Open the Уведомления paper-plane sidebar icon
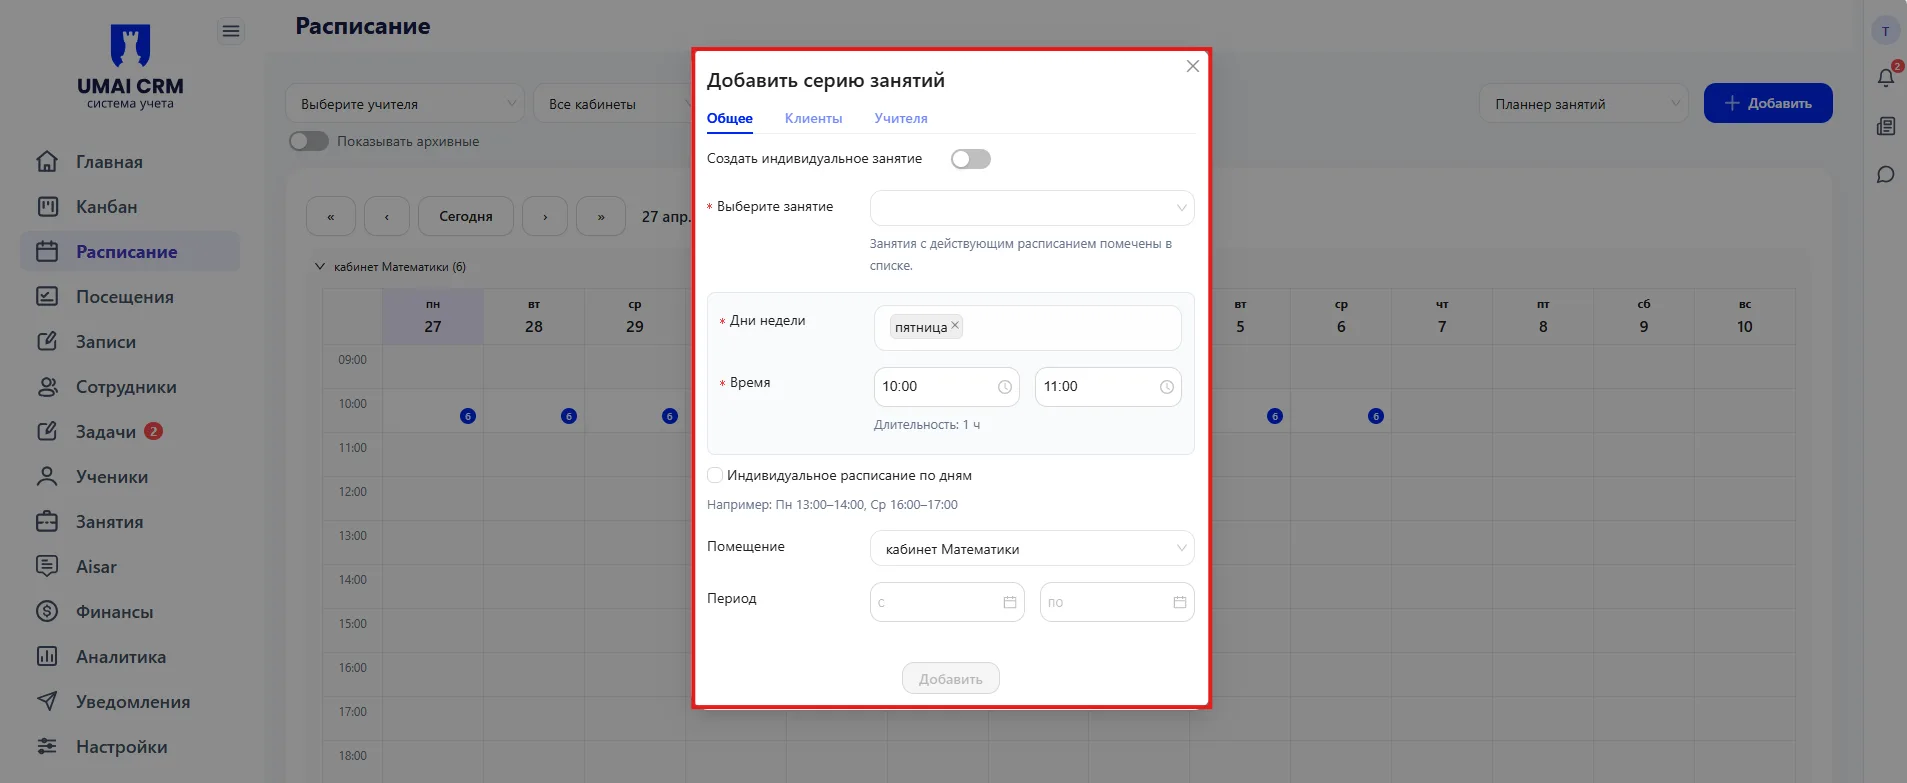 pos(47,701)
